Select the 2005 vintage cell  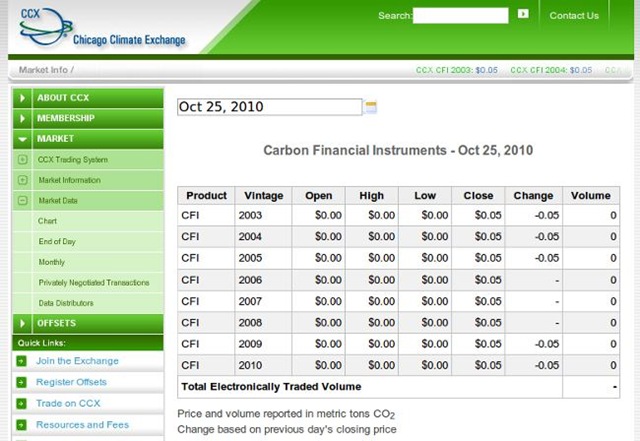(x=264, y=258)
